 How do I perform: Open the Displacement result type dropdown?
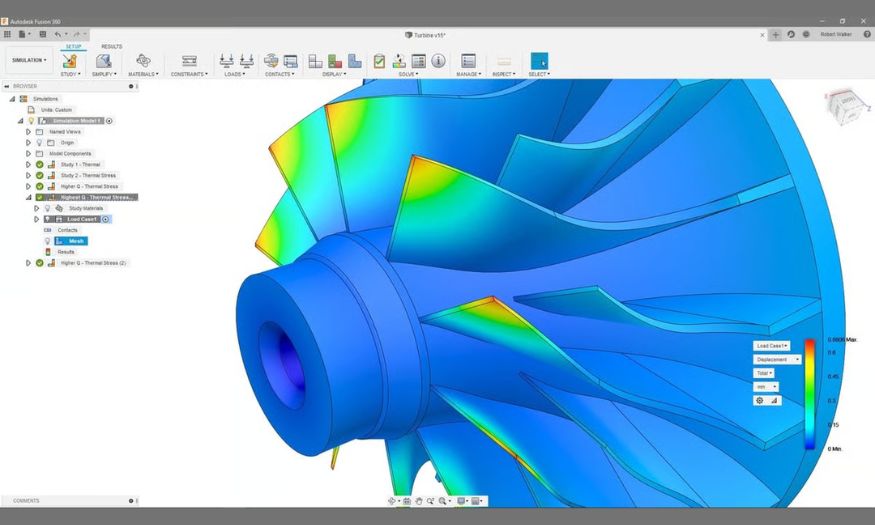click(777, 359)
